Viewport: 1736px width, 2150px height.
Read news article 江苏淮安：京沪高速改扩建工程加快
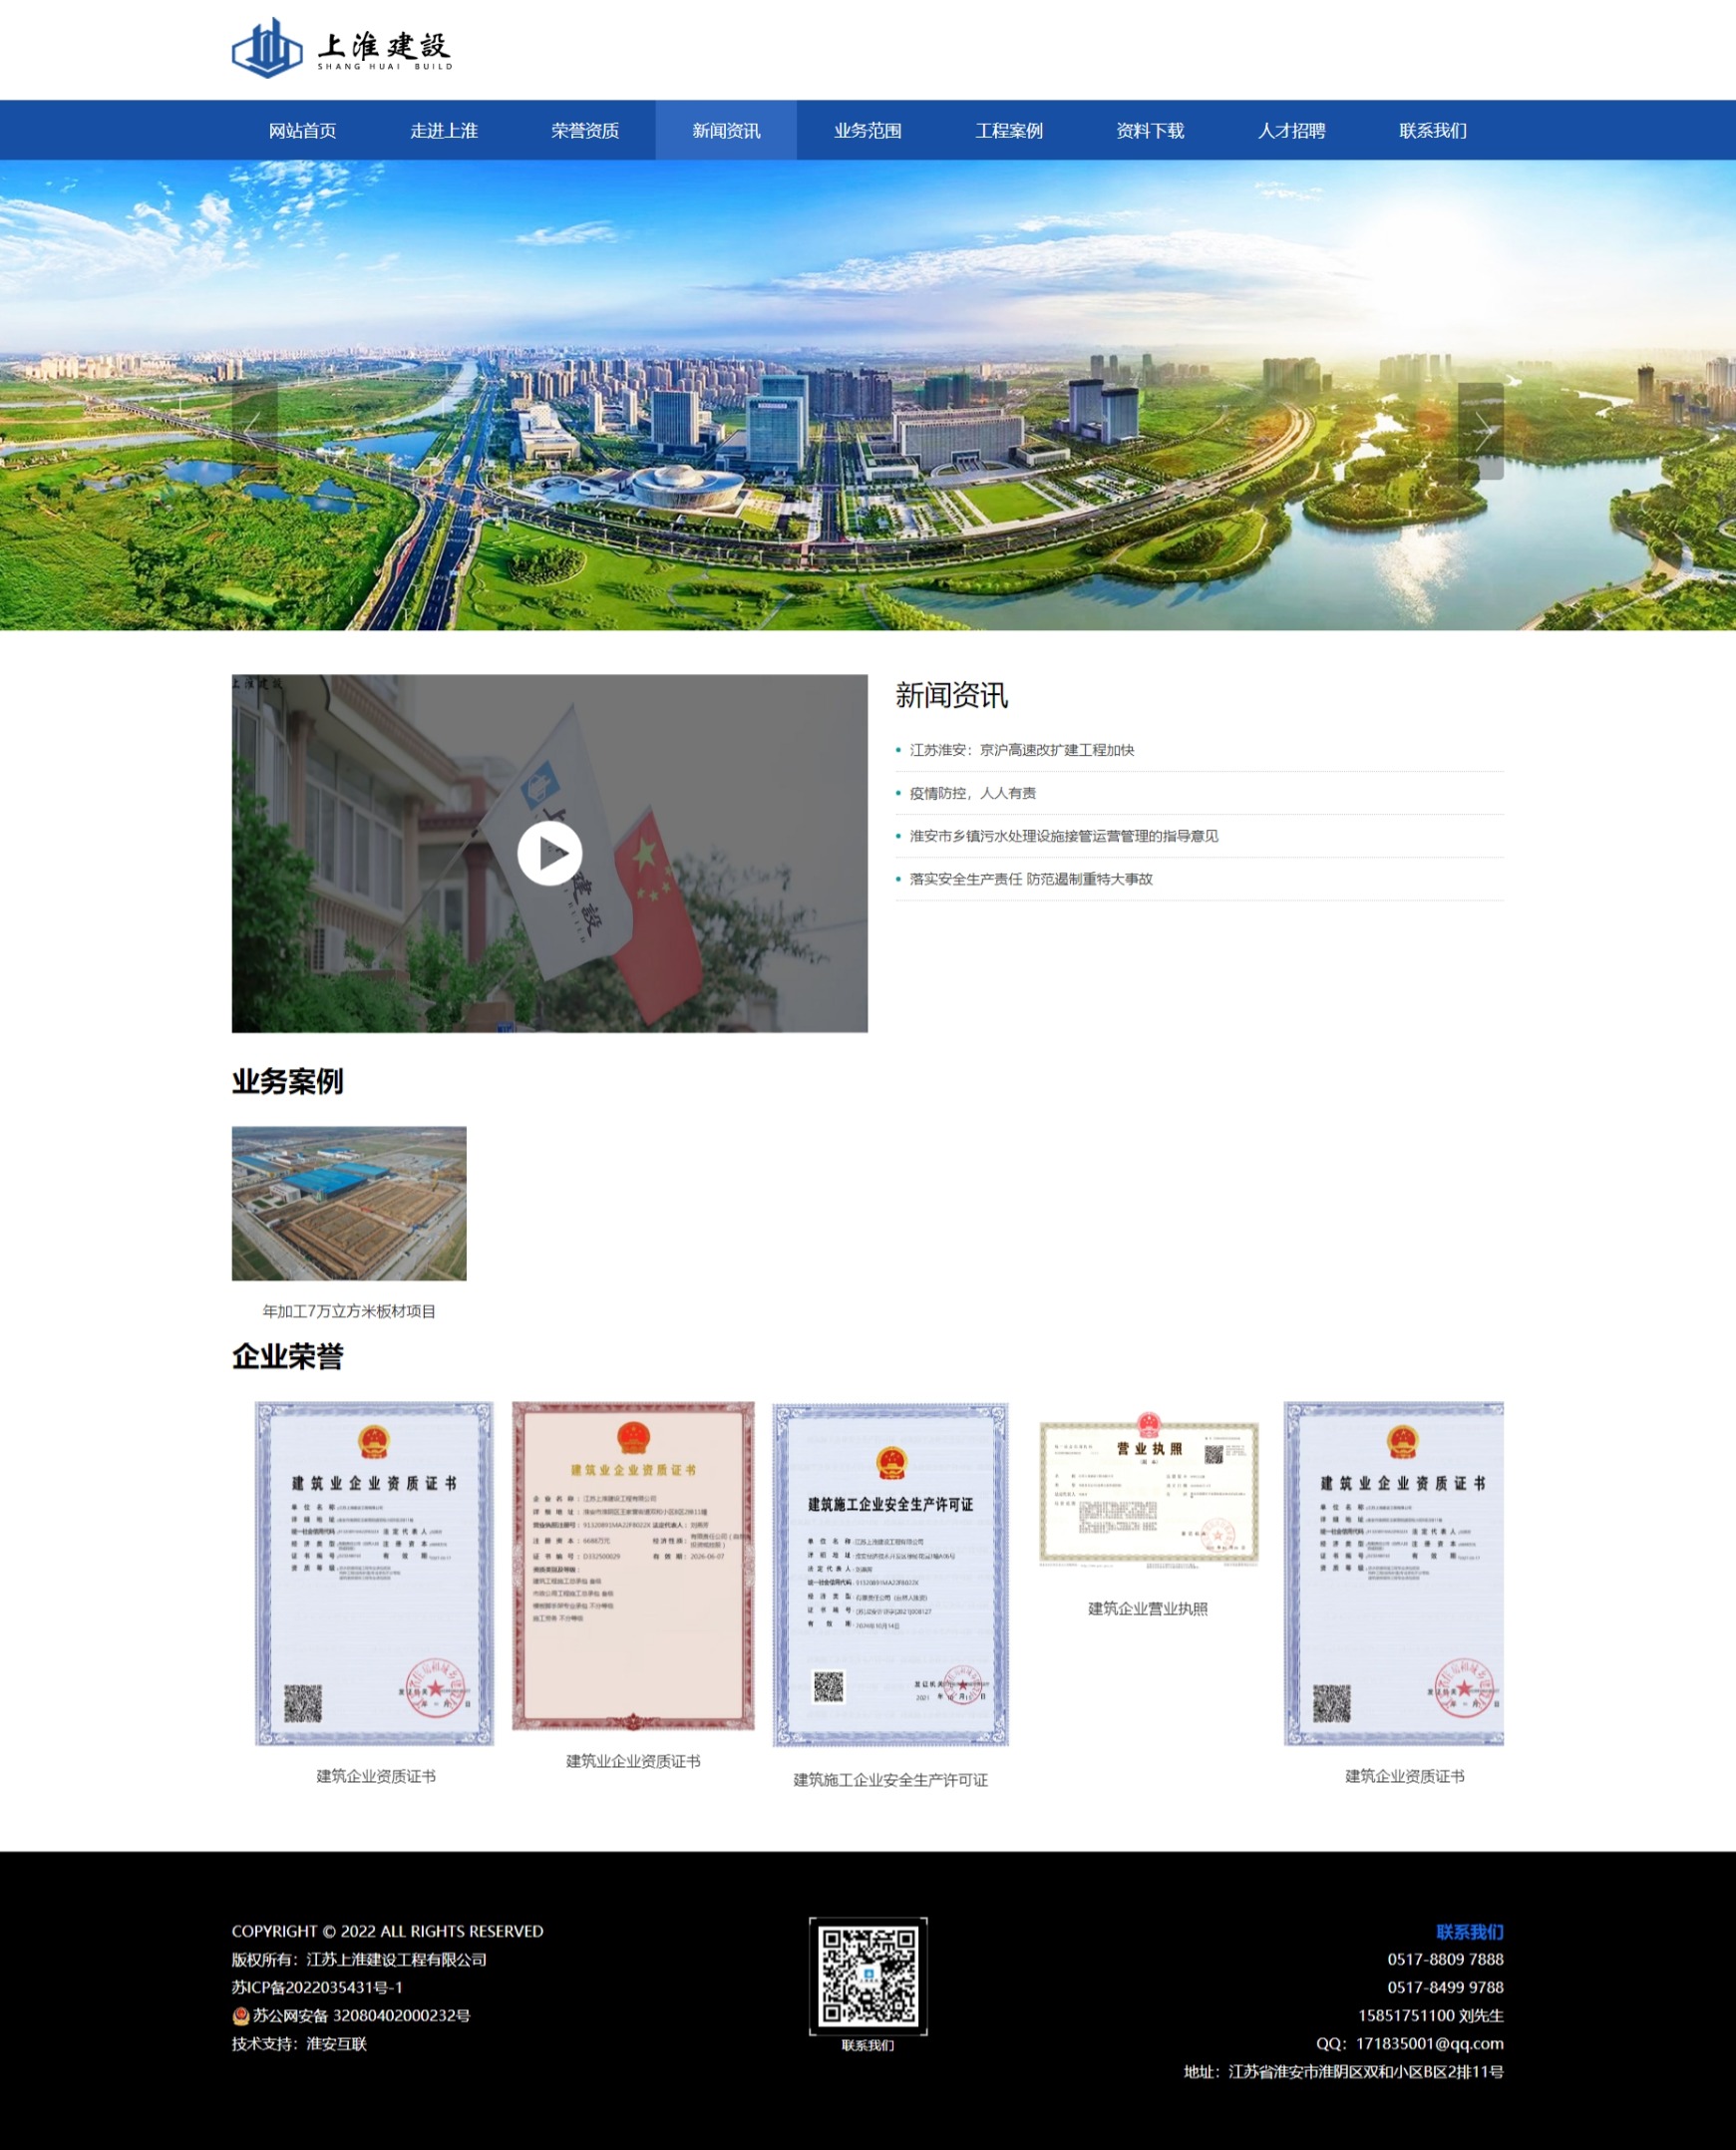1021,750
